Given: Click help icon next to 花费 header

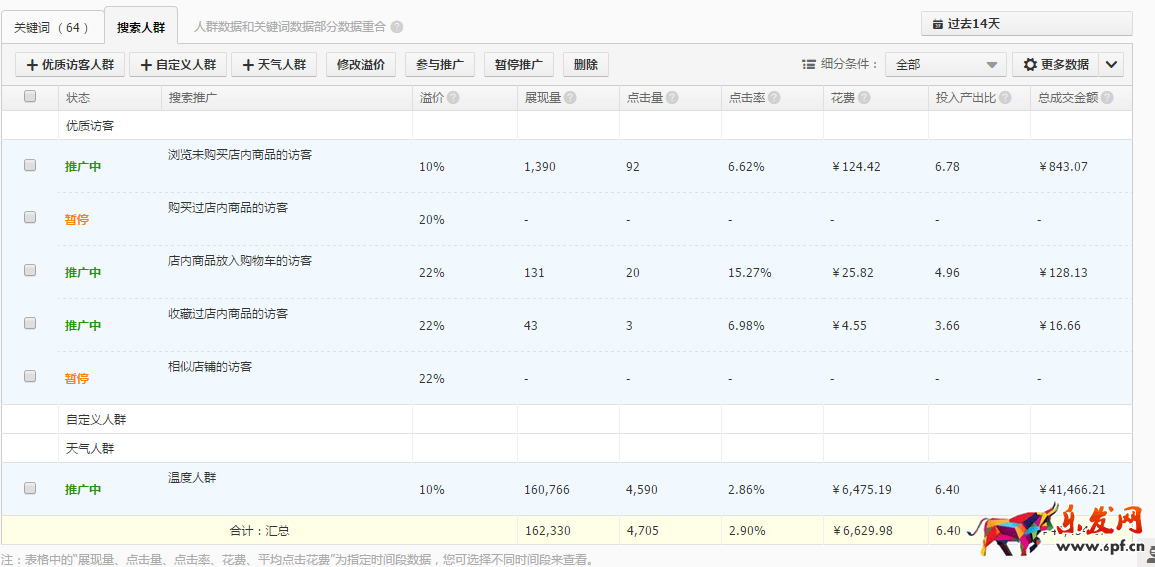Looking at the screenshot, I should point(863,98).
